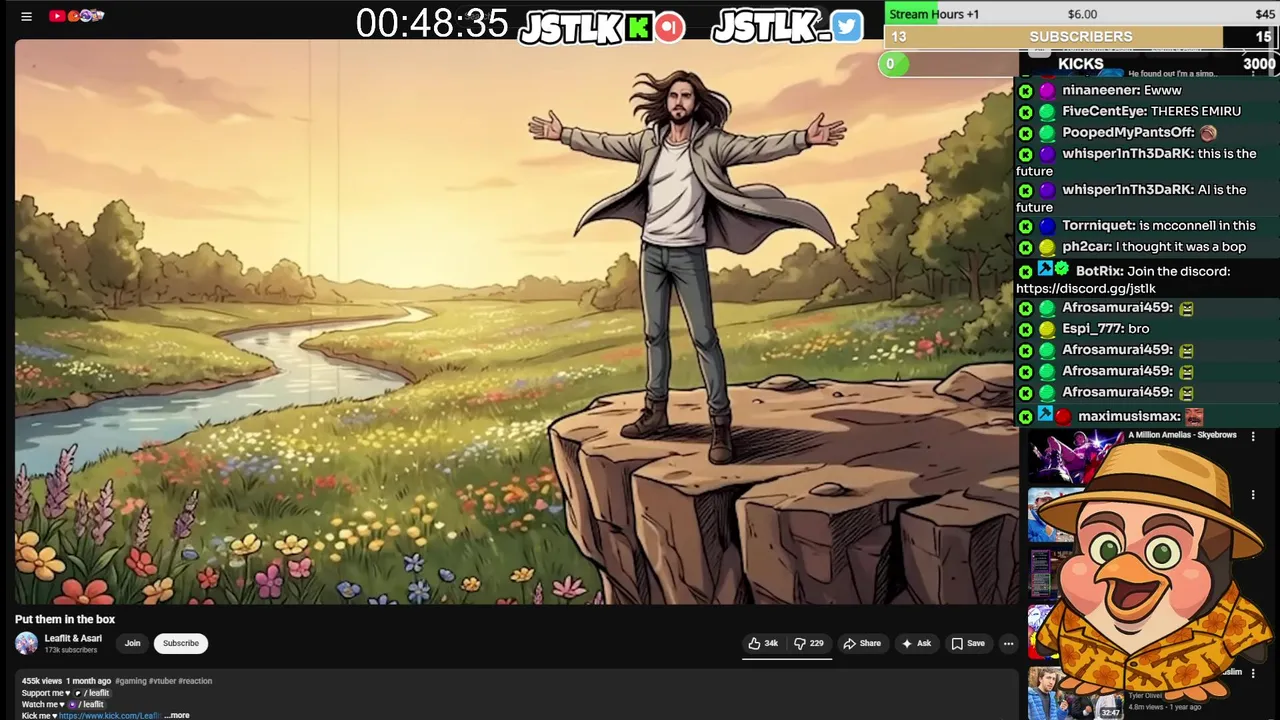The width and height of the screenshot is (1280, 720).
Task: Click the username 'Espi_777' in chat
Action: 1091,328
